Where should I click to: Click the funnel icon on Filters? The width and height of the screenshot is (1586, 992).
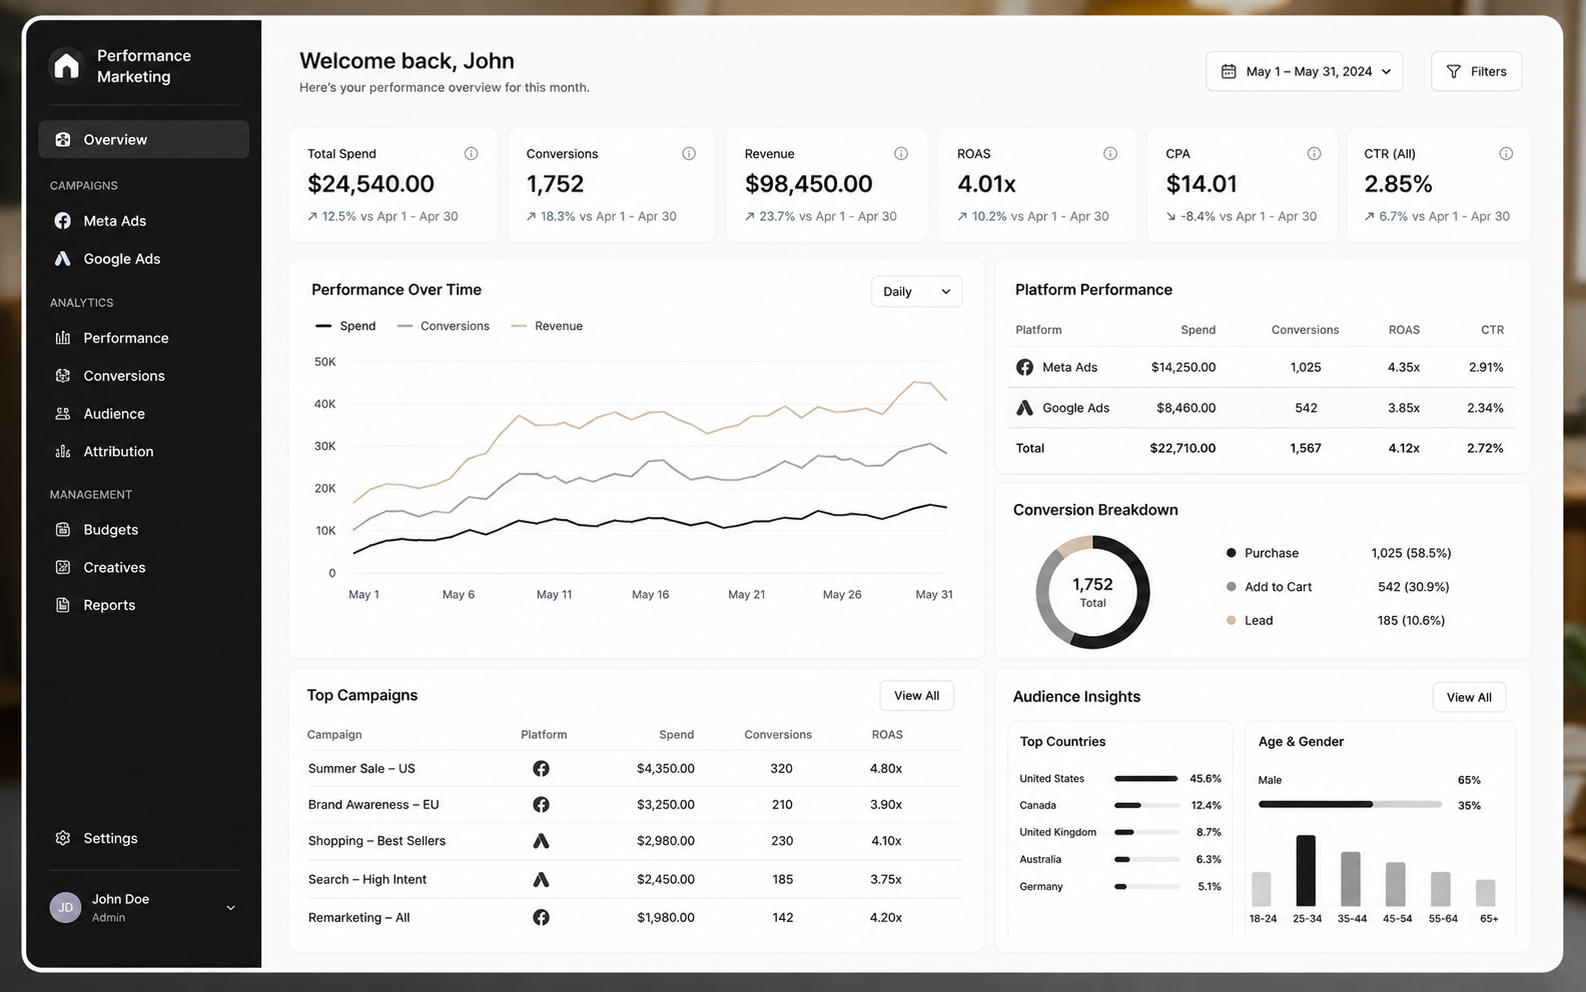[1454, 72]
